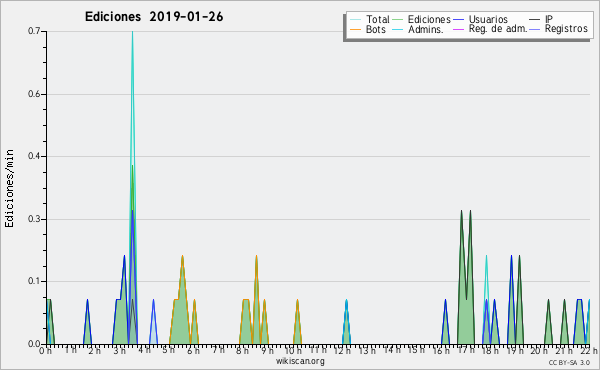Screen dimensions: 600x370
Task: Click the '5 h' x-axis label
Action: click(168, 350)
